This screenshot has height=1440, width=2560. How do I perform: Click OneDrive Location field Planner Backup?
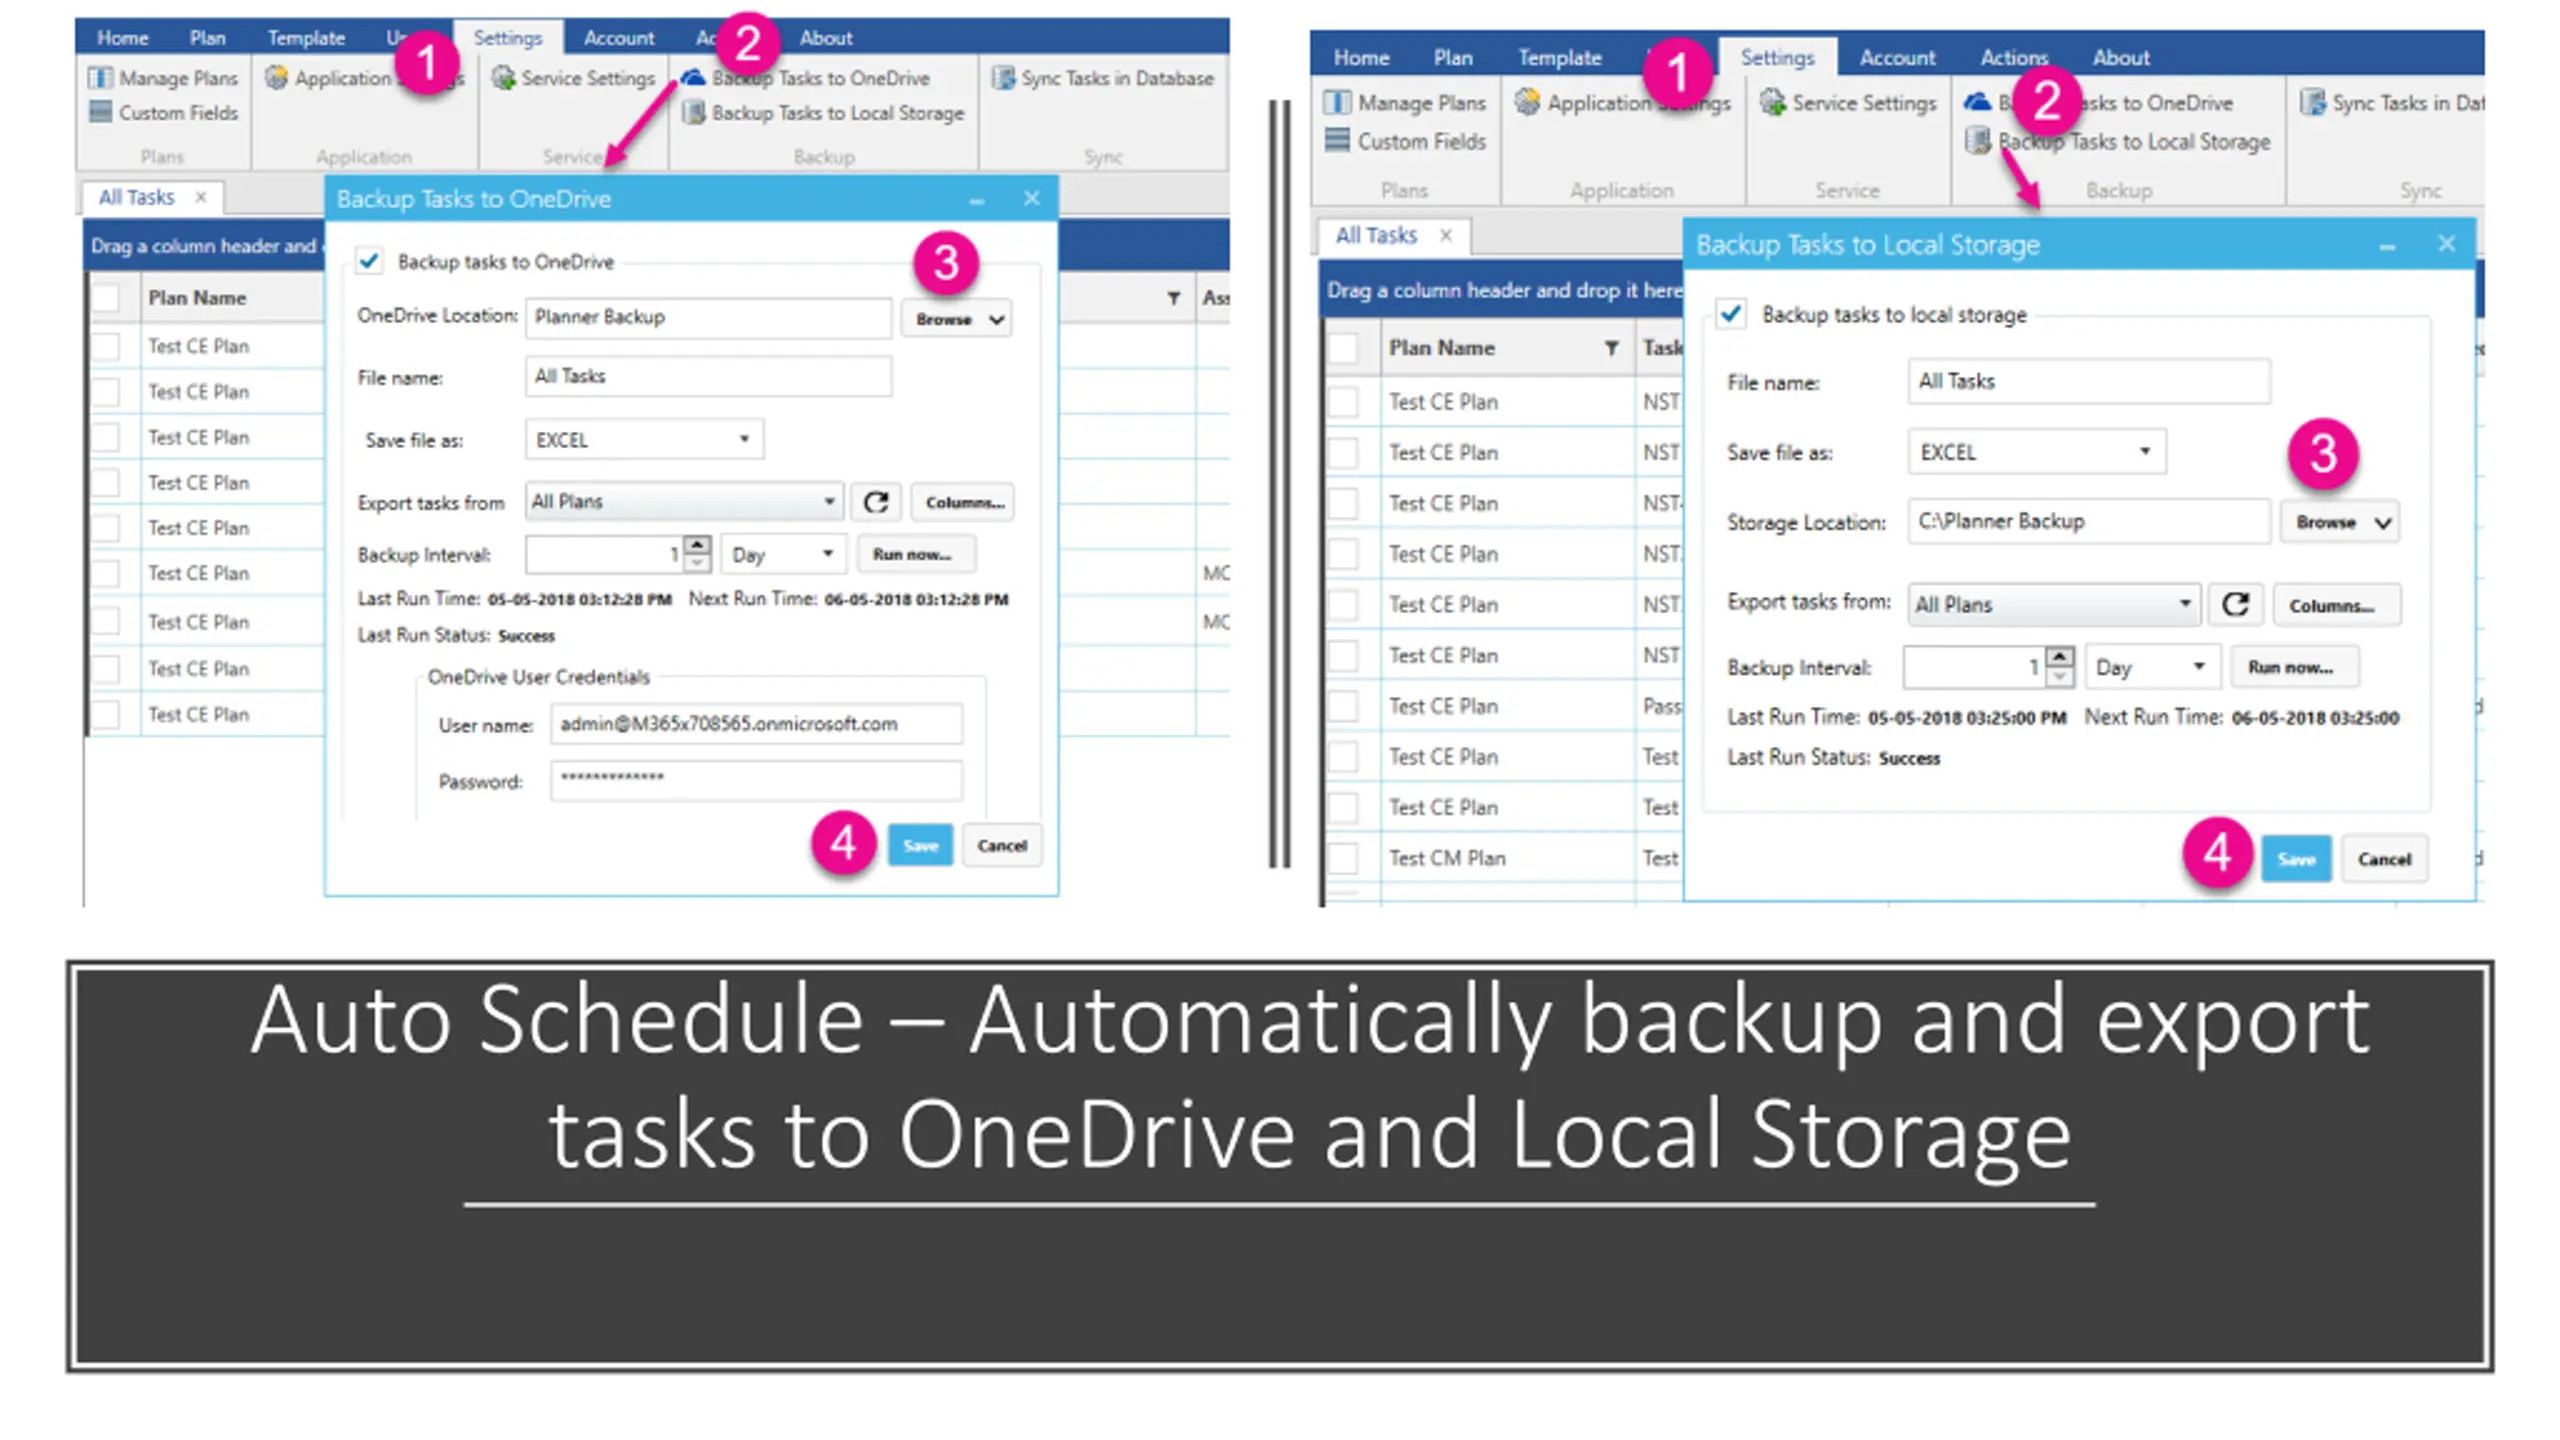[708, 317]
